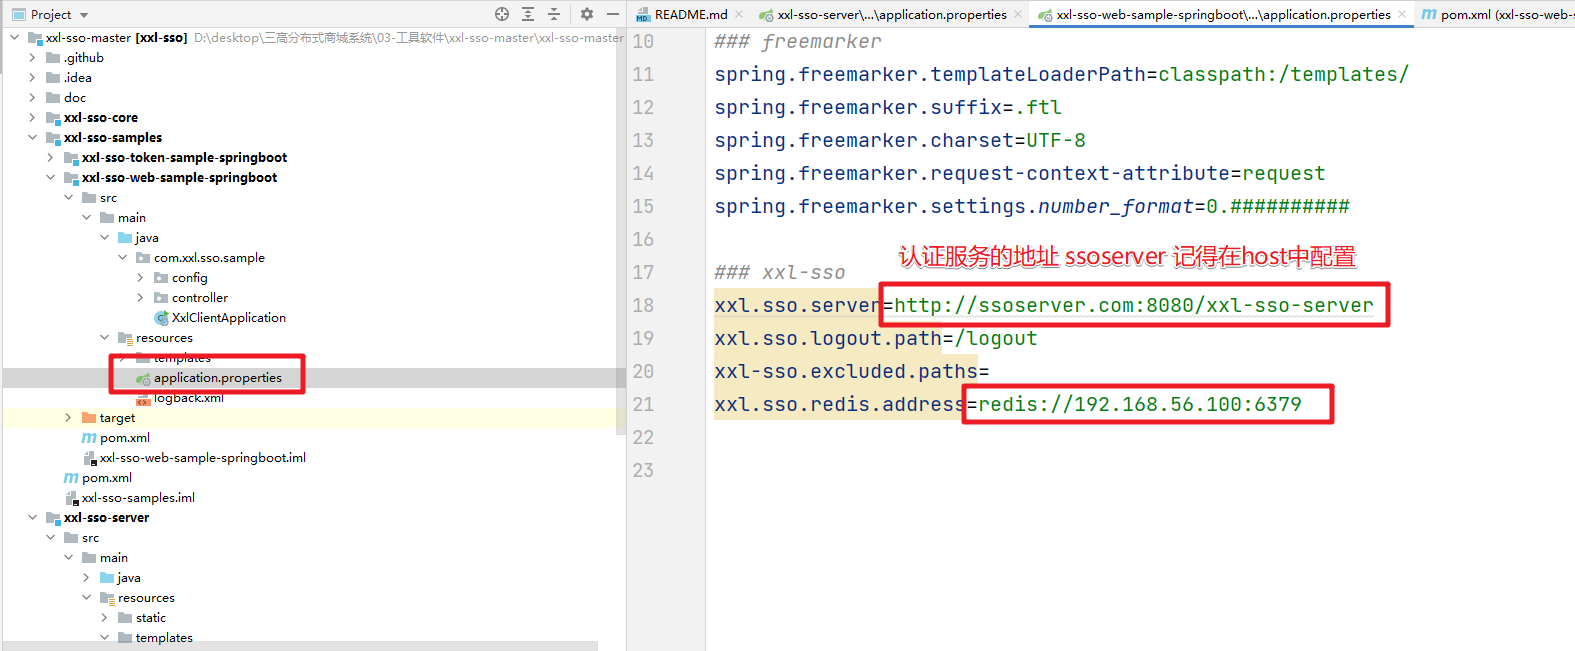Collapse the xxl-sso-server module arrow
This screenshot has height=651, width=1575.
[x=33, y=518]
